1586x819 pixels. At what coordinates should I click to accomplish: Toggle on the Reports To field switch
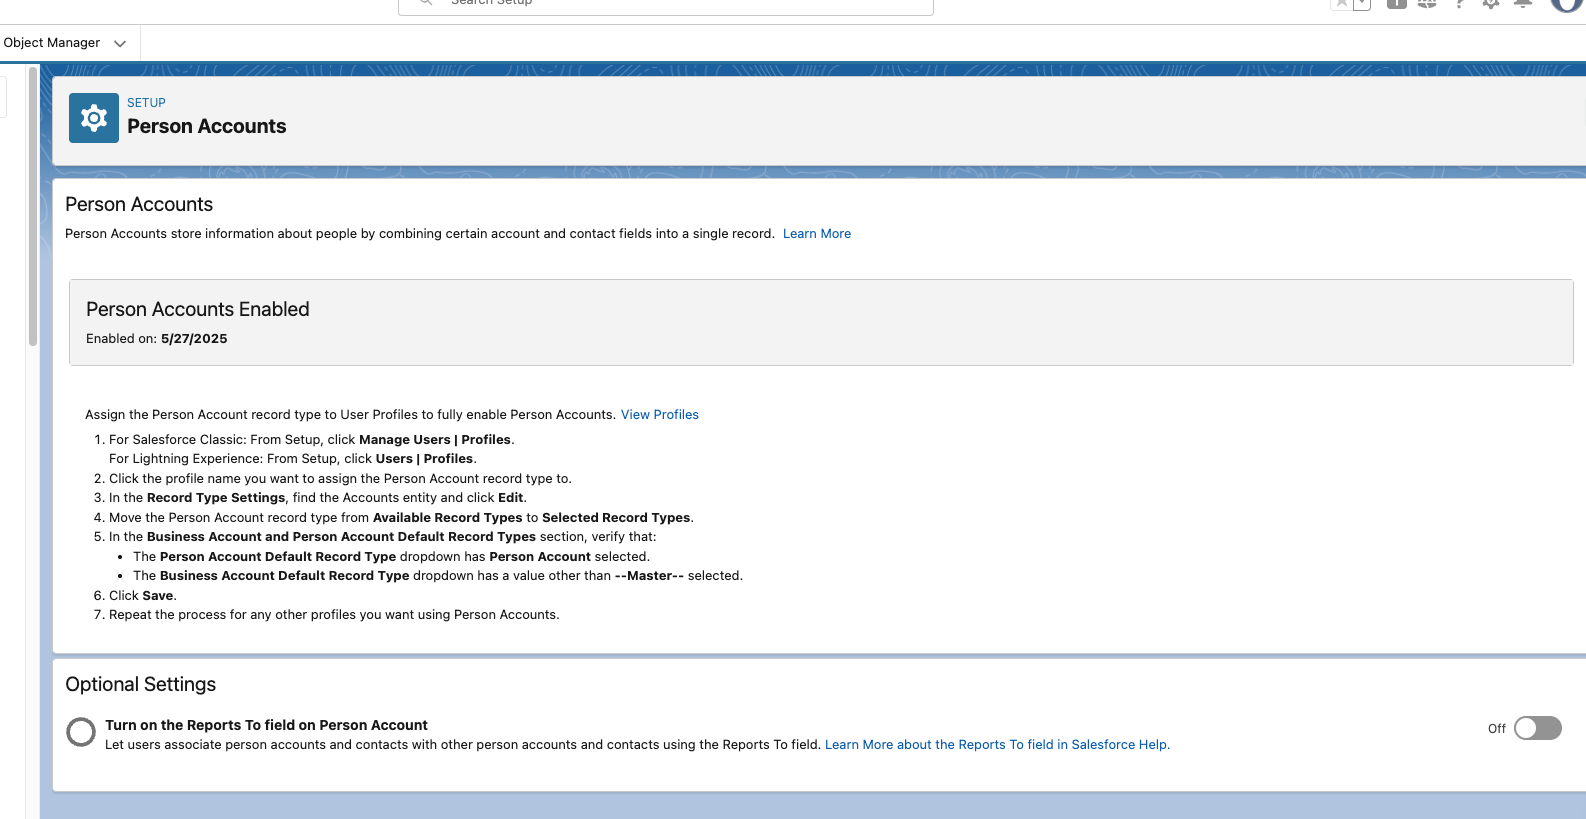point(1538,728)
